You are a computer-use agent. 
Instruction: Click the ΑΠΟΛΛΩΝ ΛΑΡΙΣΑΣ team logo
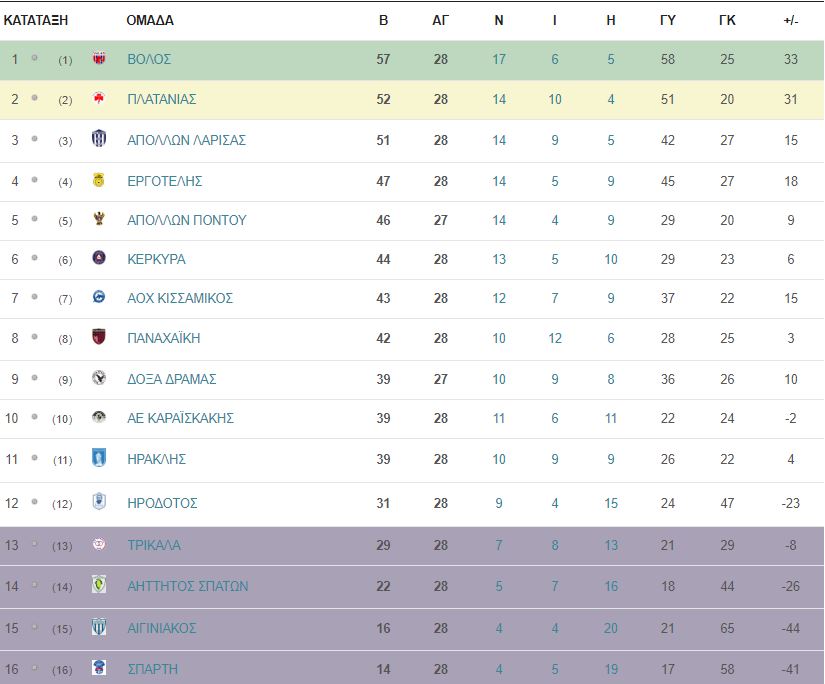point(98,140)
